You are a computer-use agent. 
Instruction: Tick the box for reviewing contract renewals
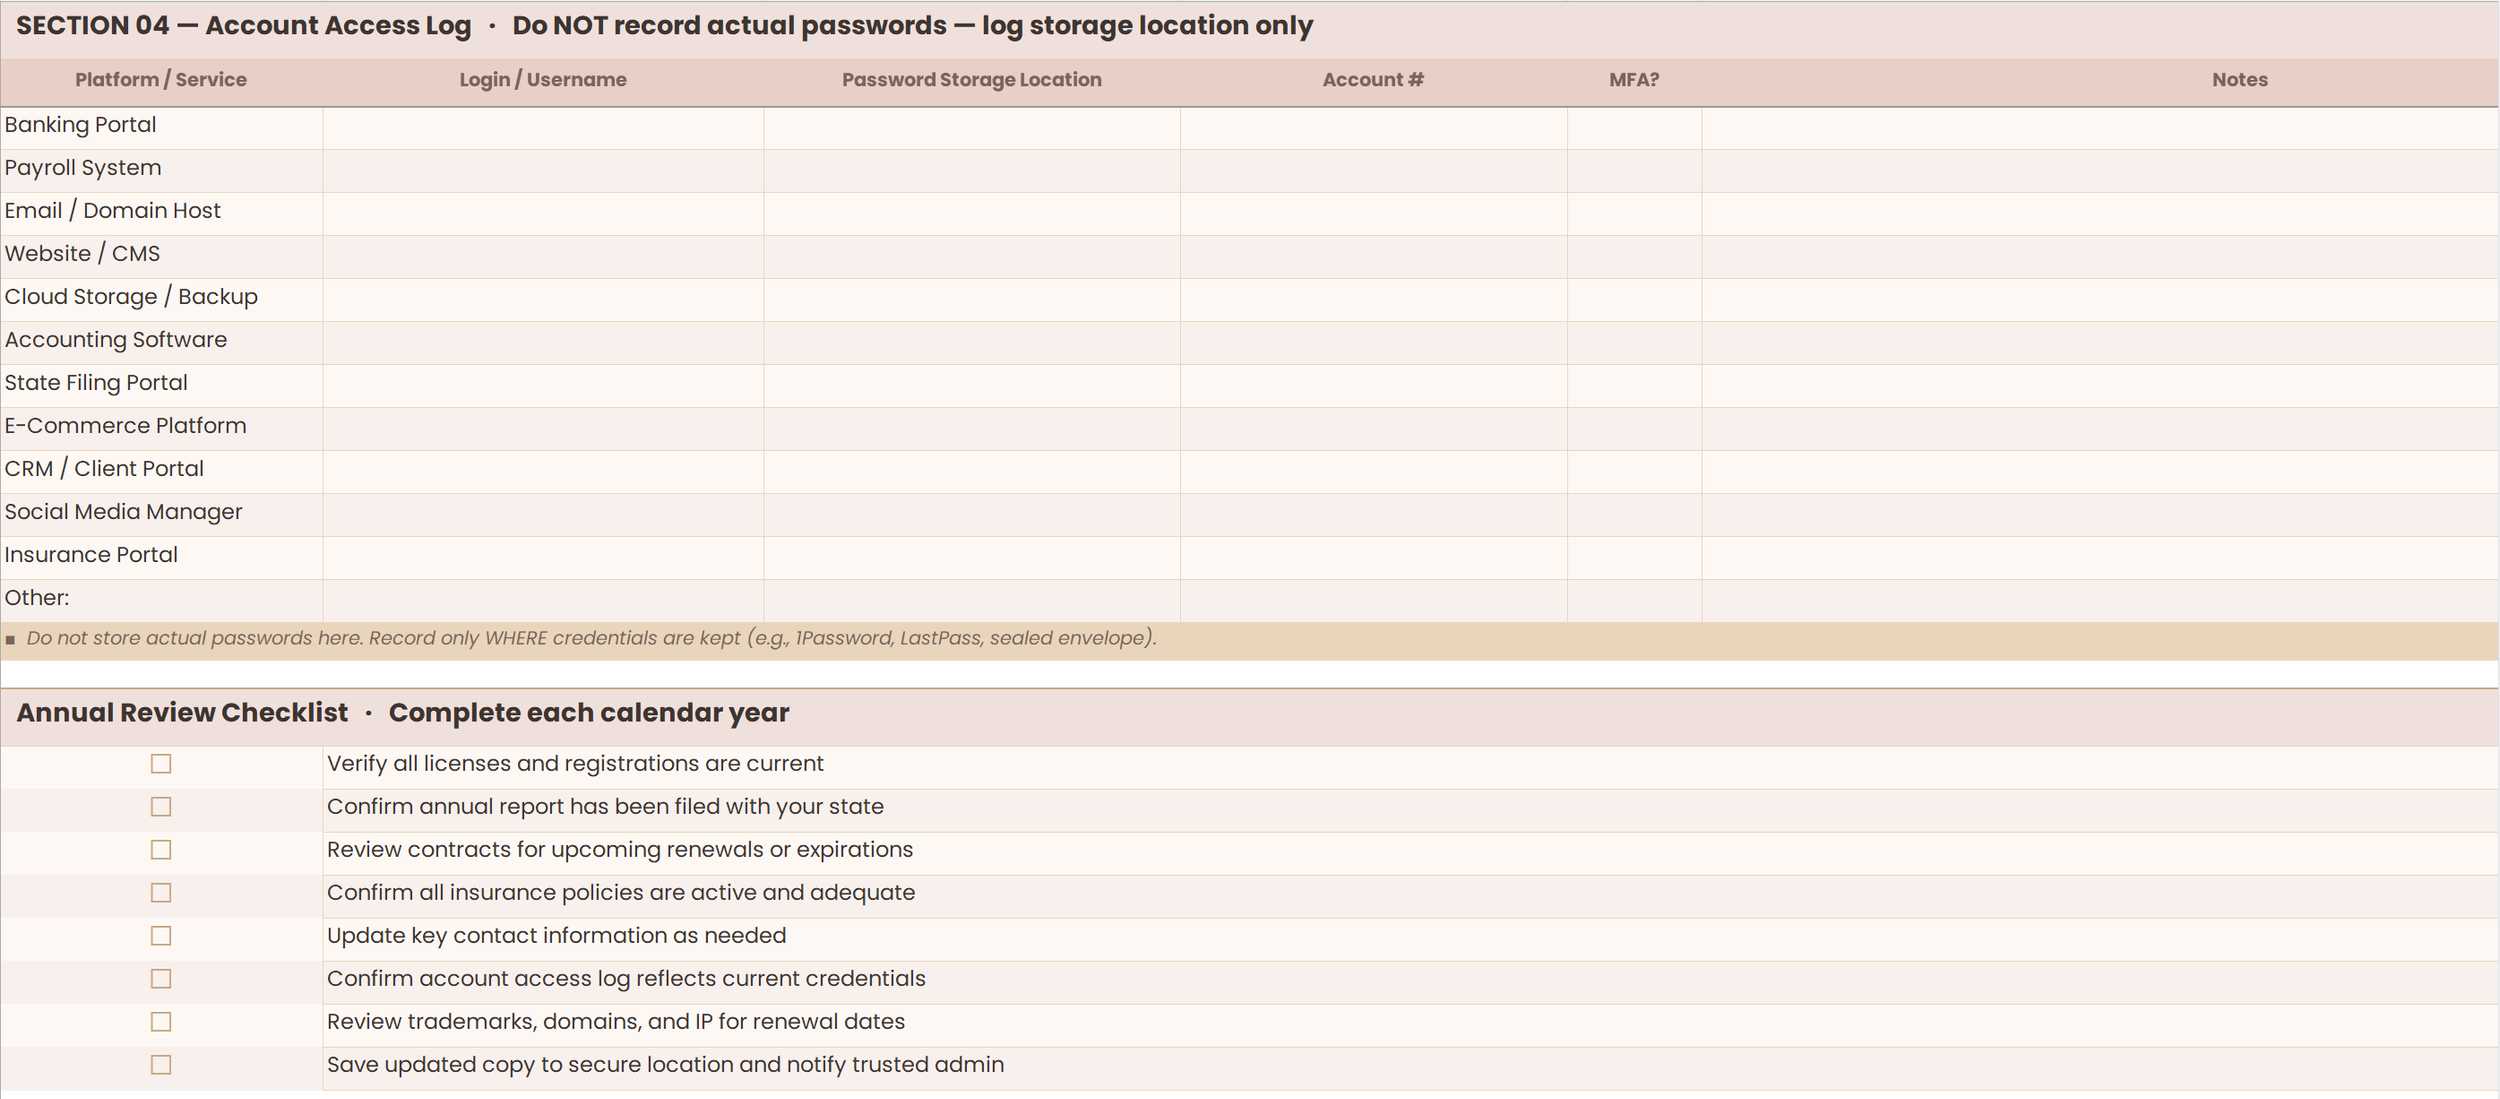(x=161, y=849)
